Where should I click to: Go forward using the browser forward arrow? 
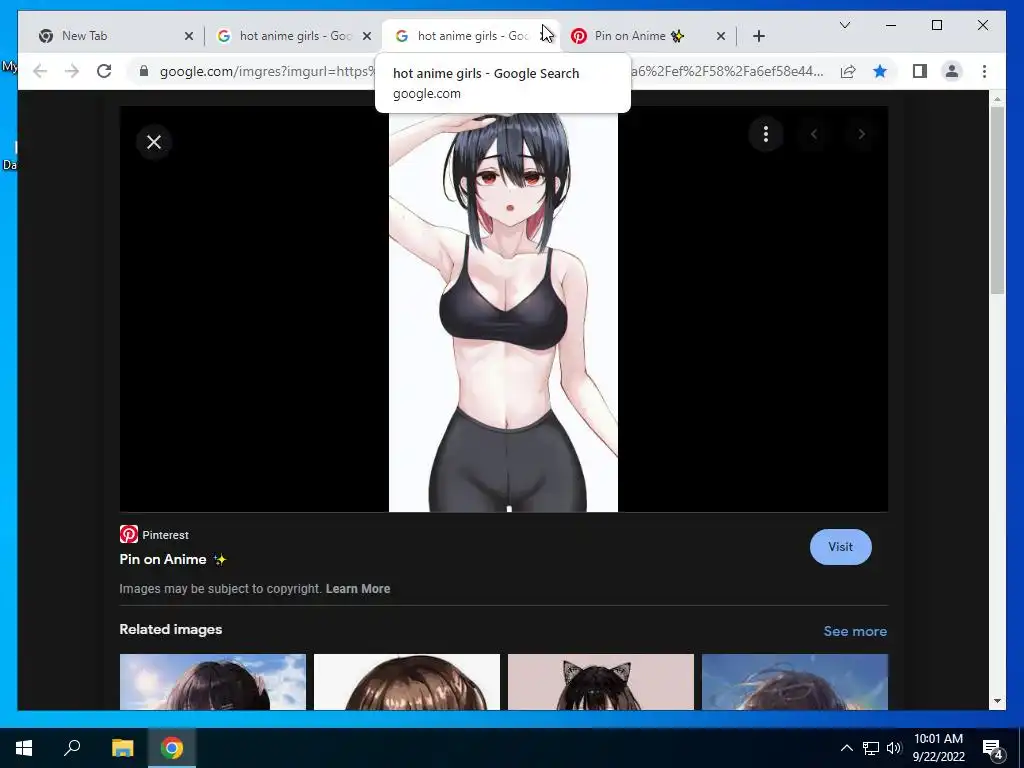(x=72, y=71)
